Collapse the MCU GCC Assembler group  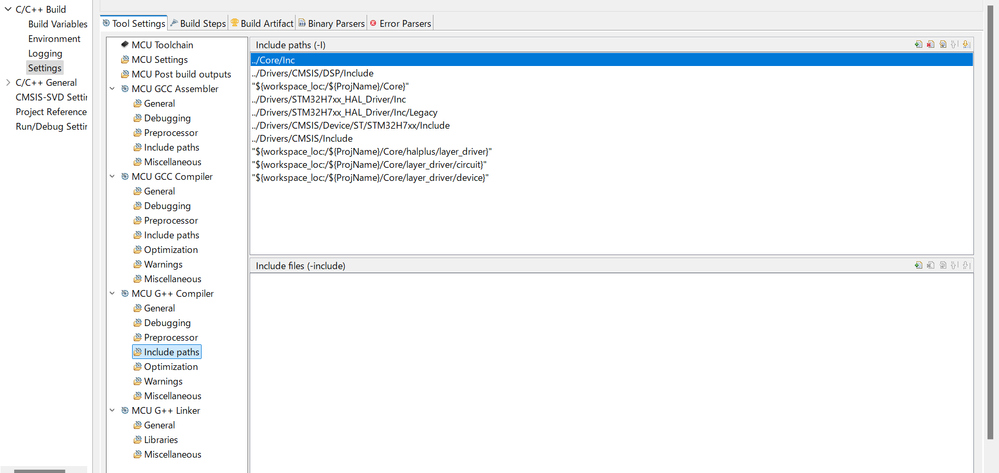click(x=113, y=89)
